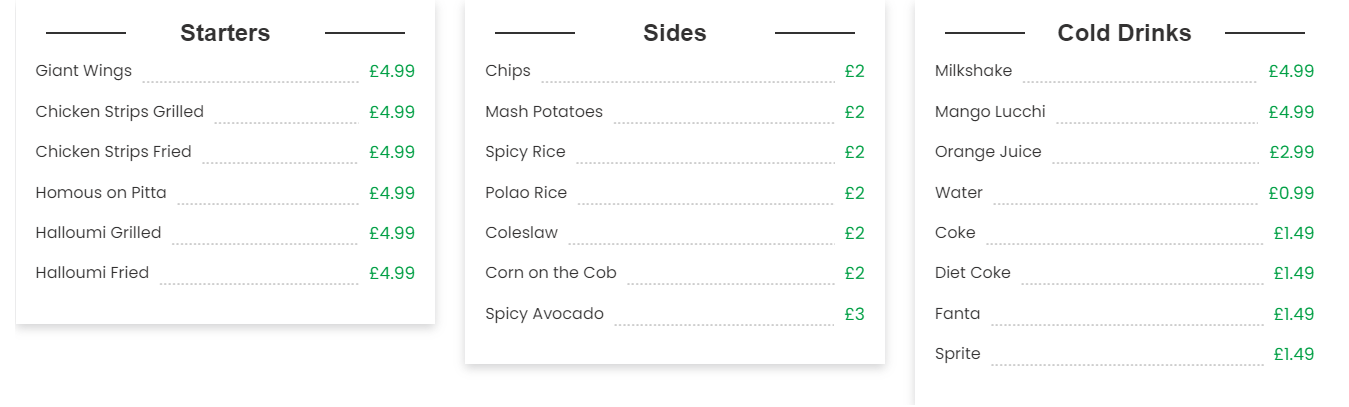
Task: Click Homous on Pitta item
Action: point(101,193)
